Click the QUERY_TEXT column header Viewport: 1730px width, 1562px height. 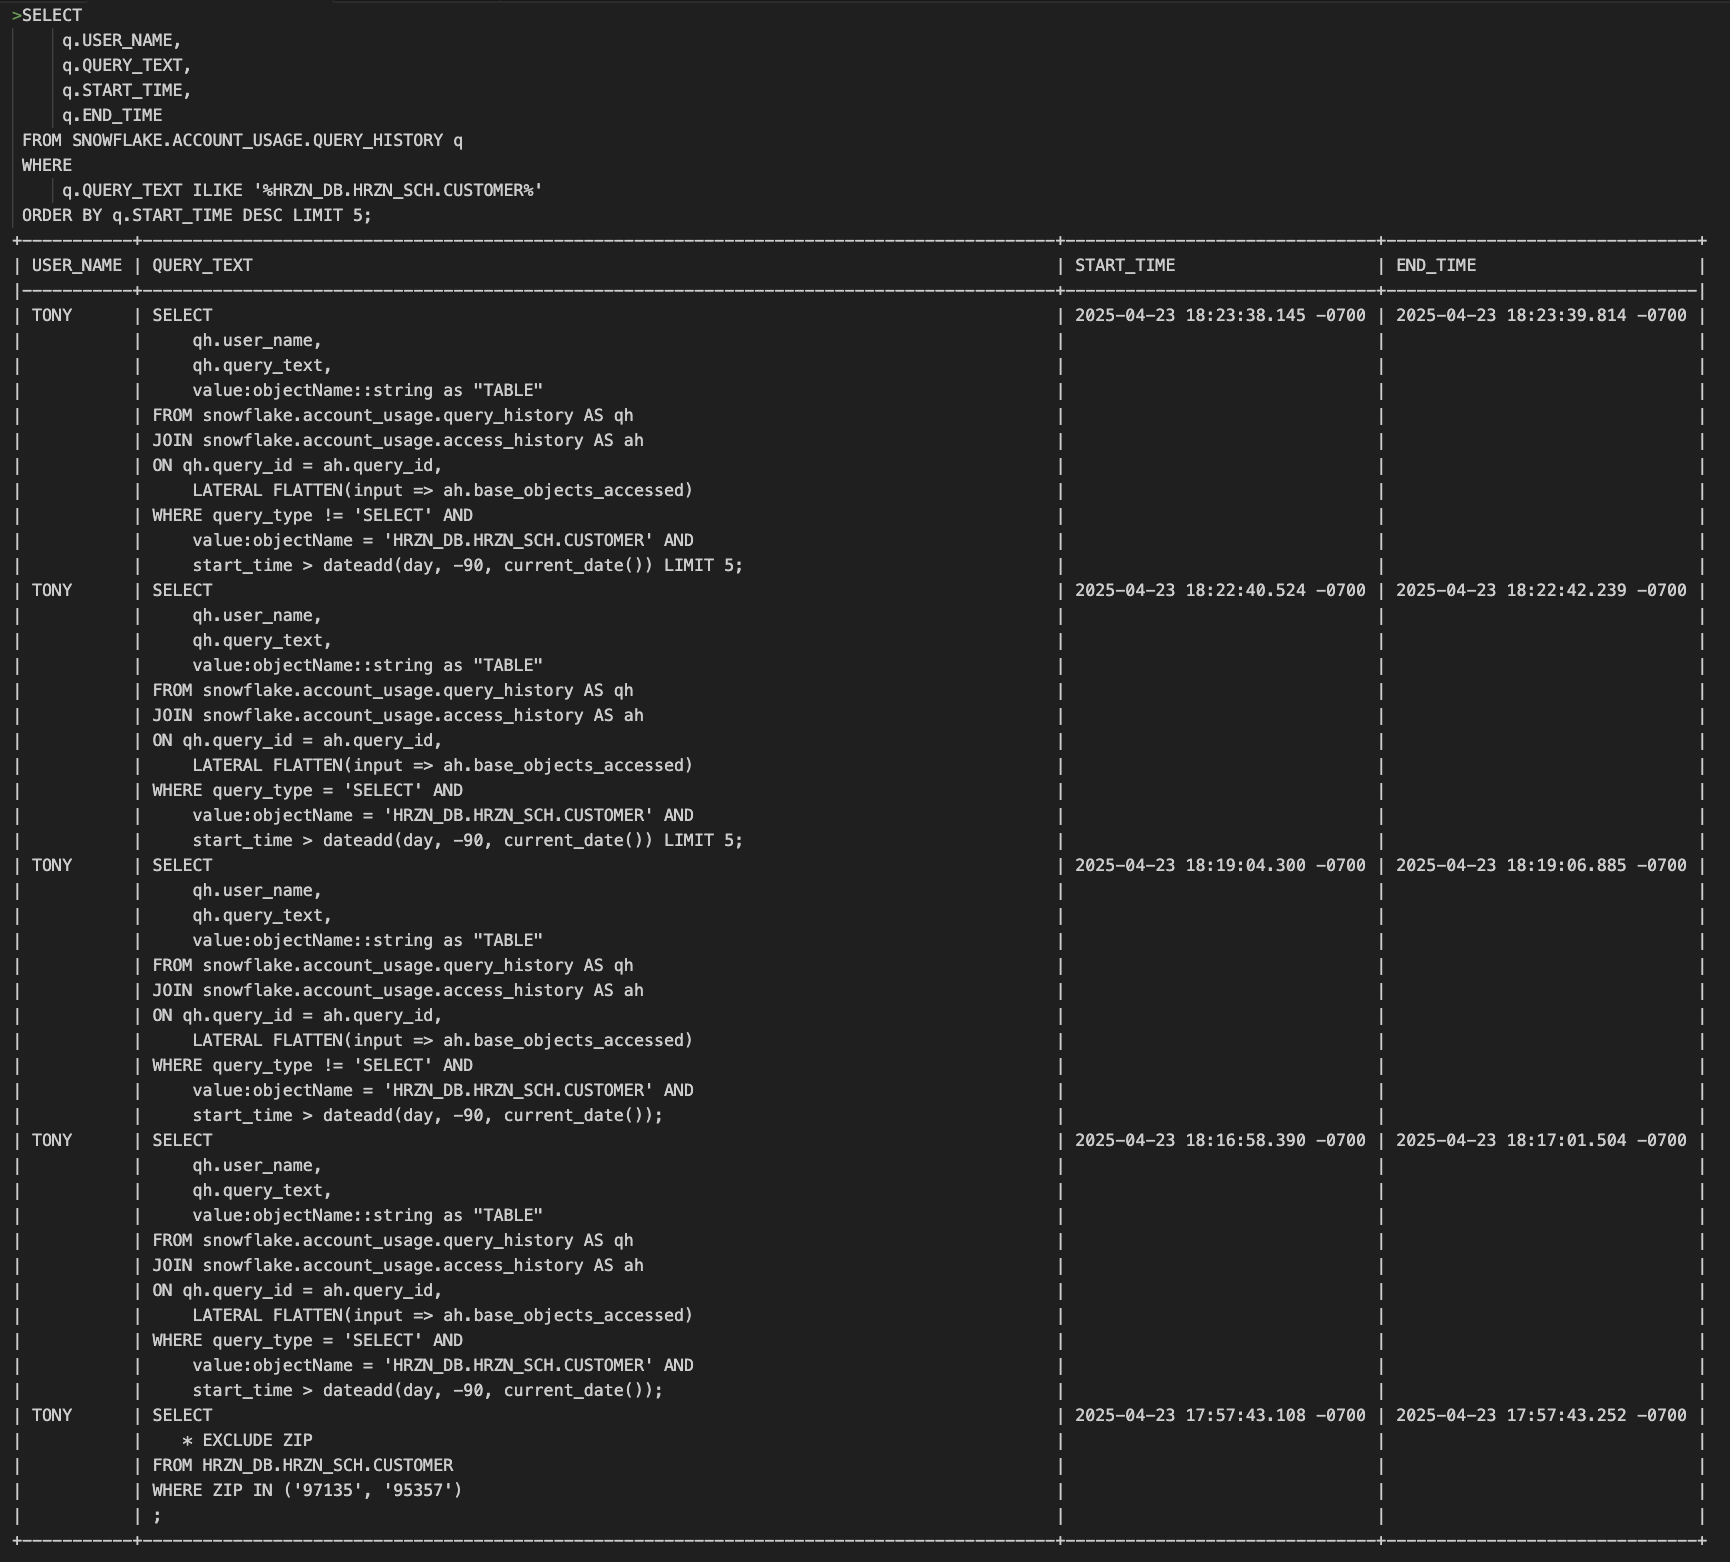199,265
